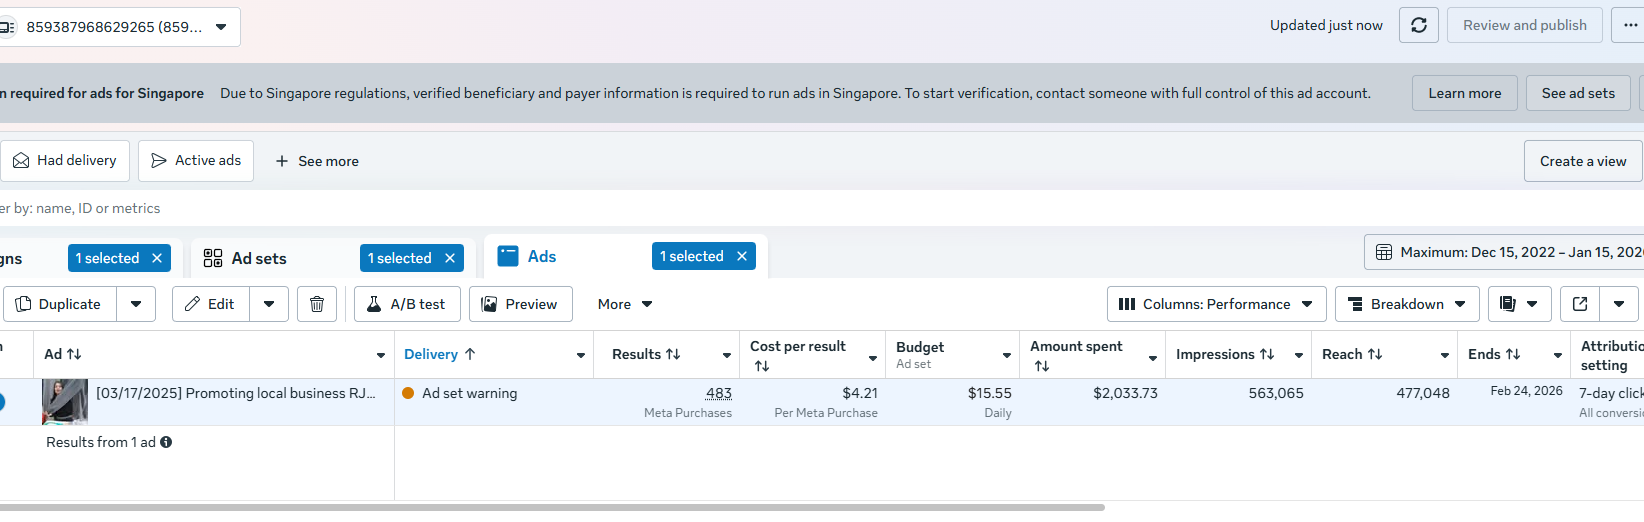
Task: Delete selected ad with trash icon
Action: coord(316,304)
